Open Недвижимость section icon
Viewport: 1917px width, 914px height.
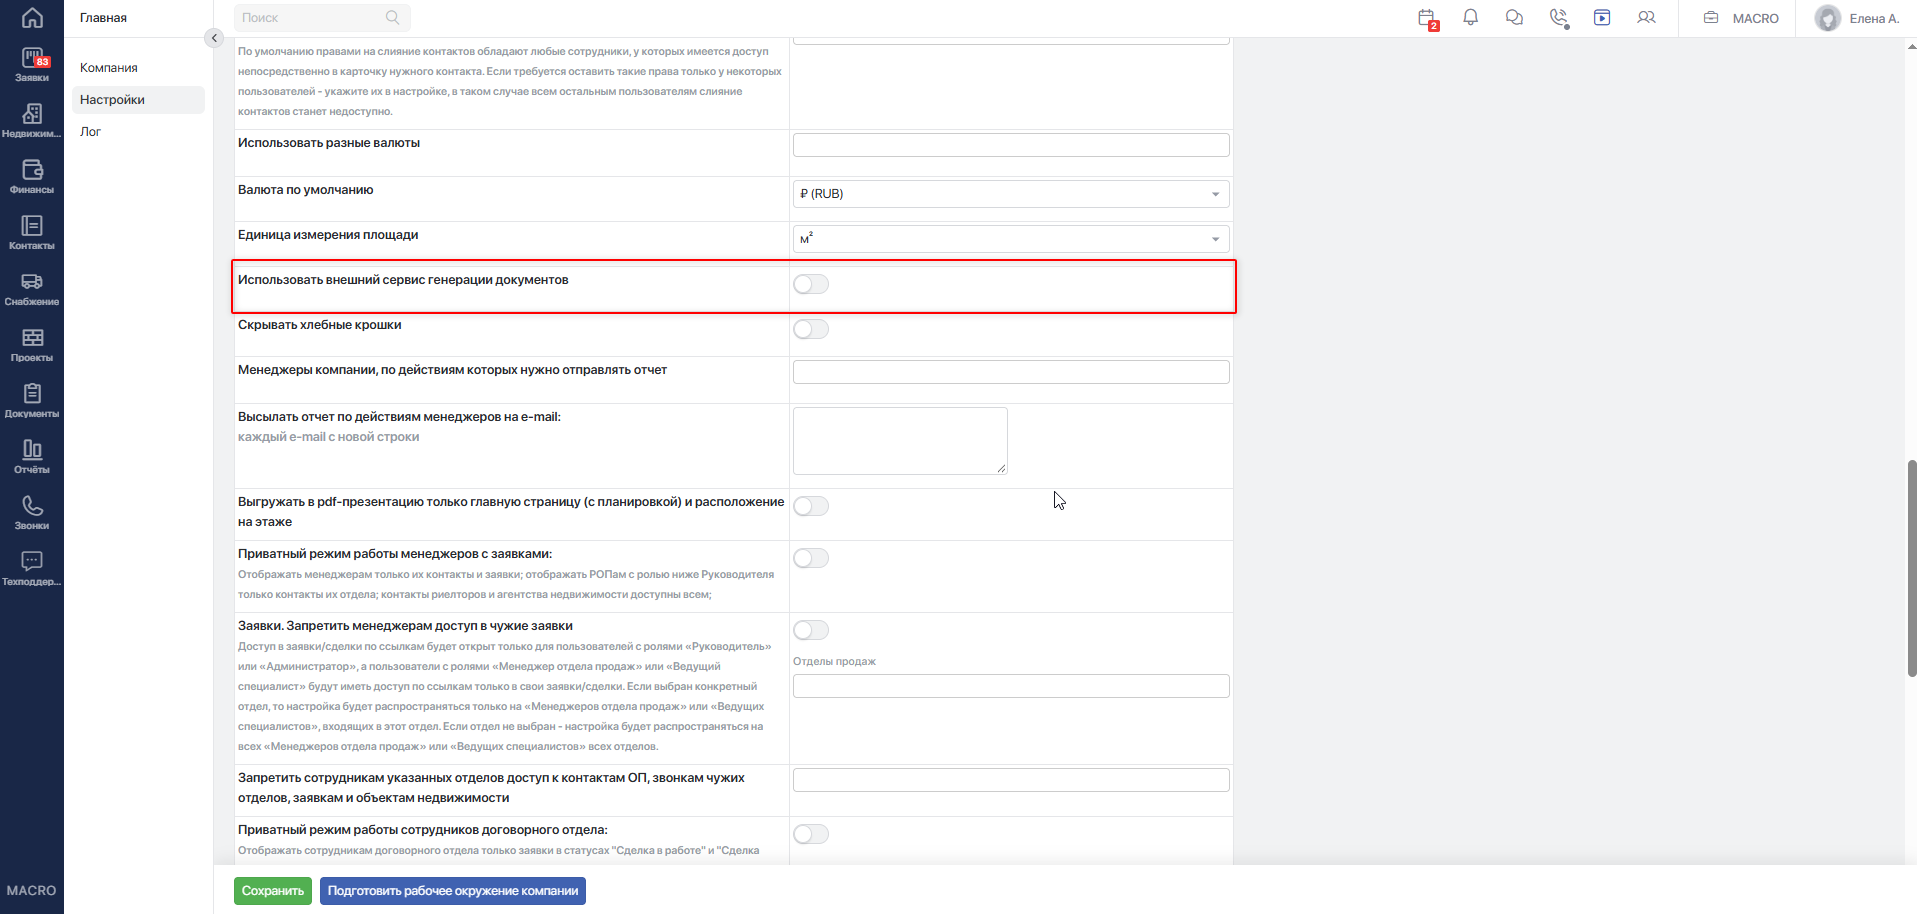(x=32, y=121)
